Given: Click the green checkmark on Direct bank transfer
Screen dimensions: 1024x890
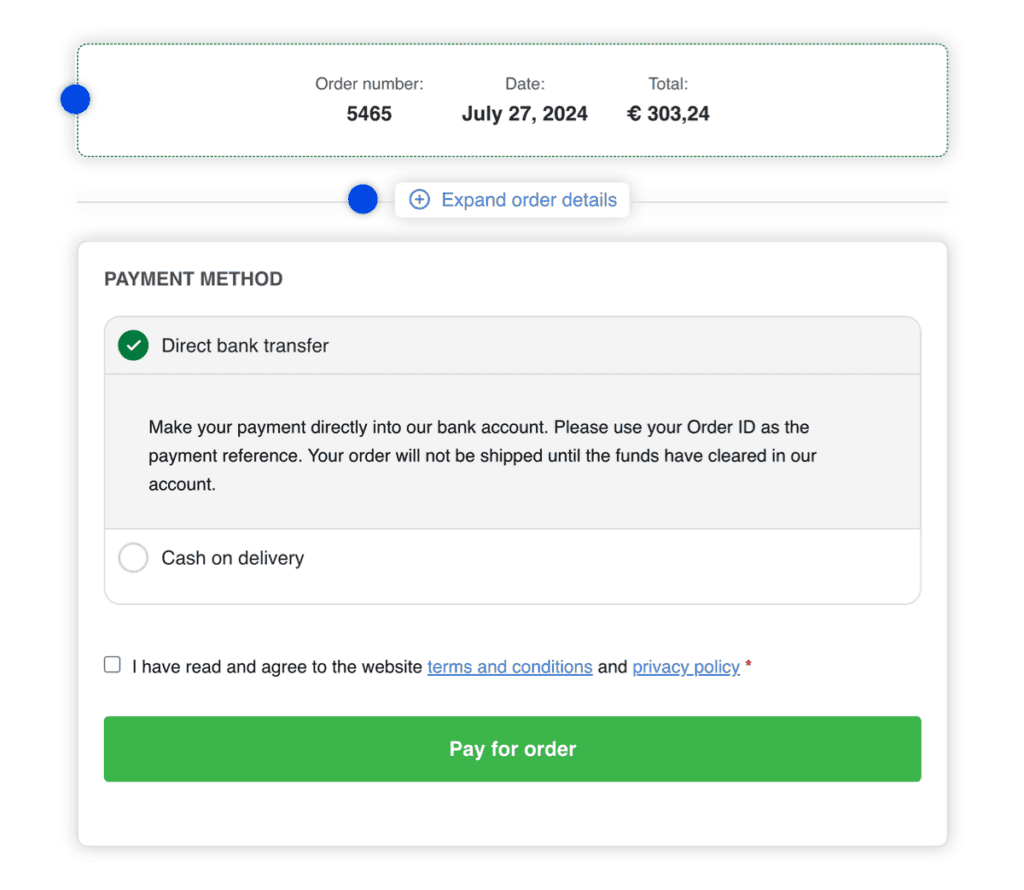Looking at the screenshot, I should coord(133,345).
